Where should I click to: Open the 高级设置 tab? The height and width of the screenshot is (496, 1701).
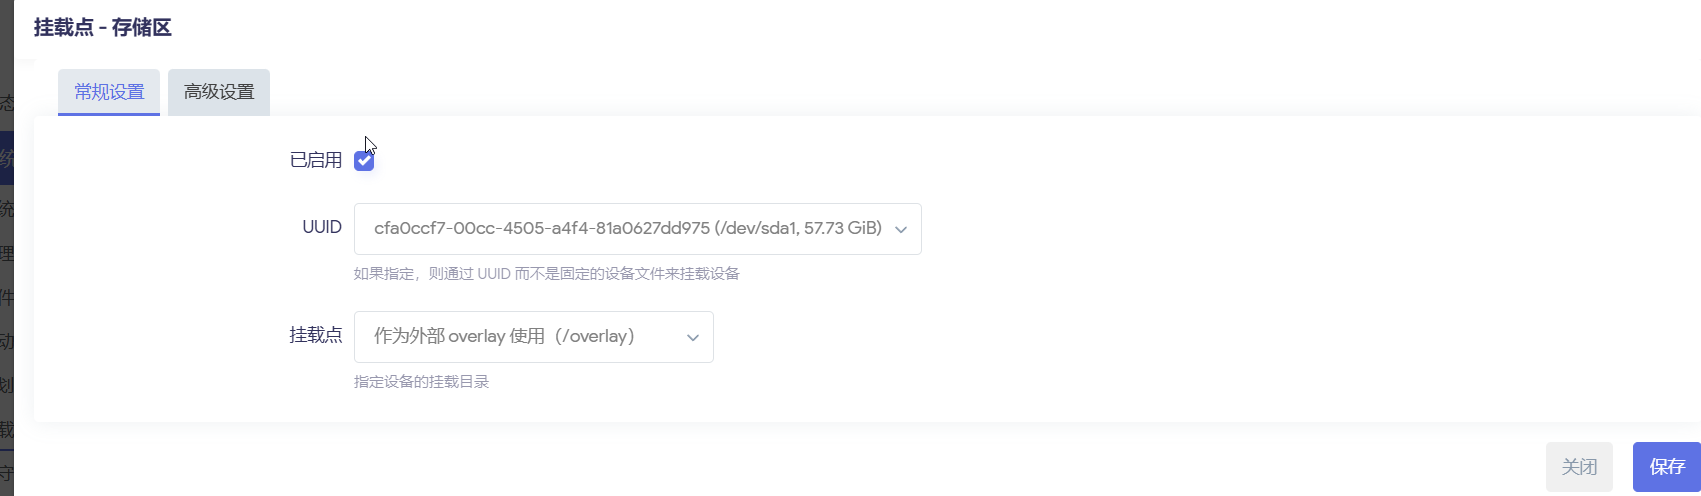click(x=219, y=92)
